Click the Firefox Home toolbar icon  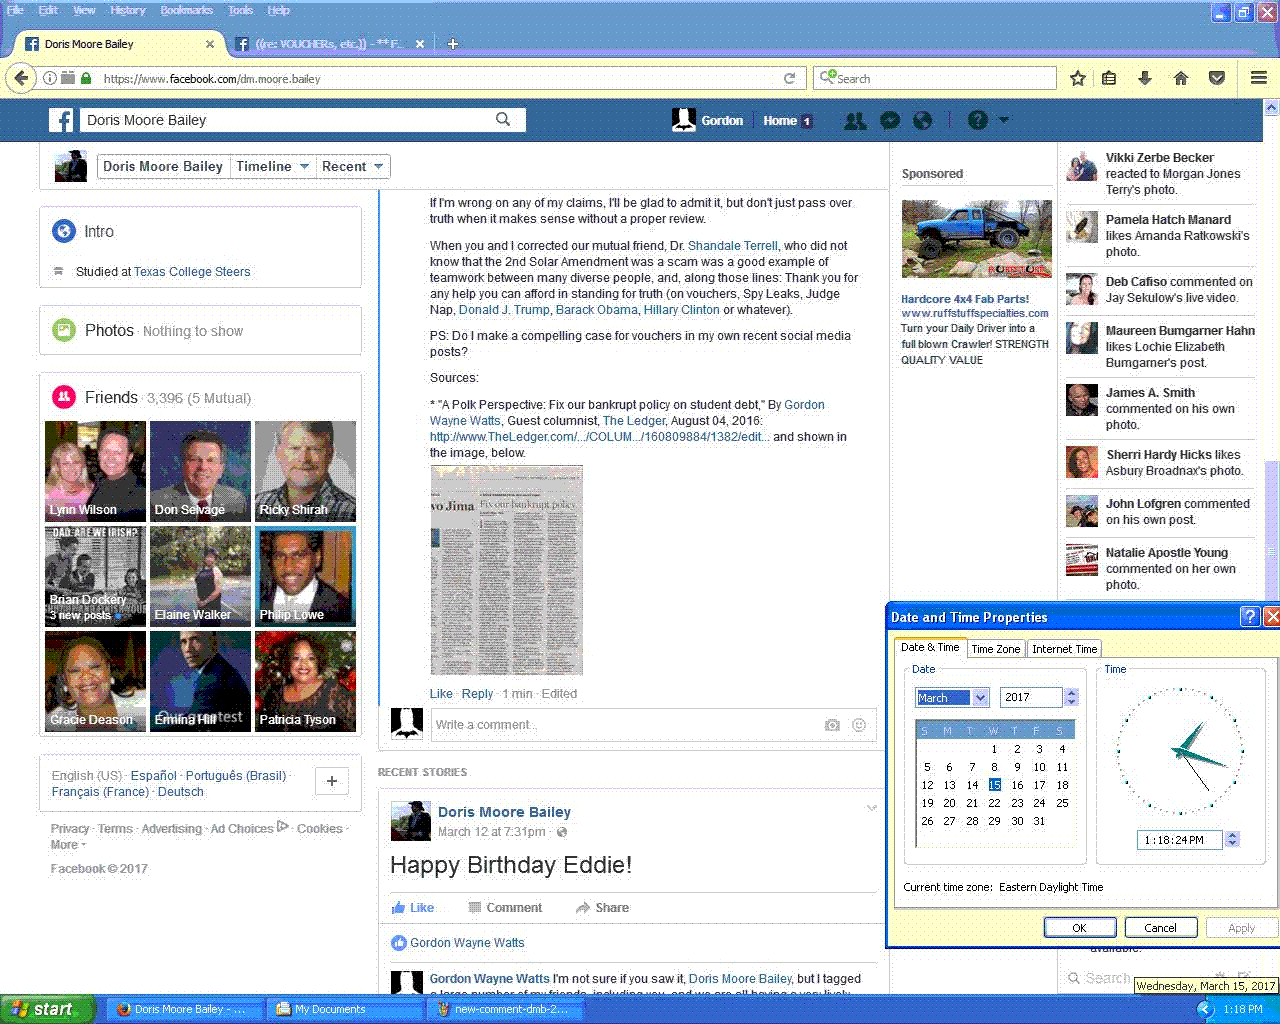coord(1181,78)
